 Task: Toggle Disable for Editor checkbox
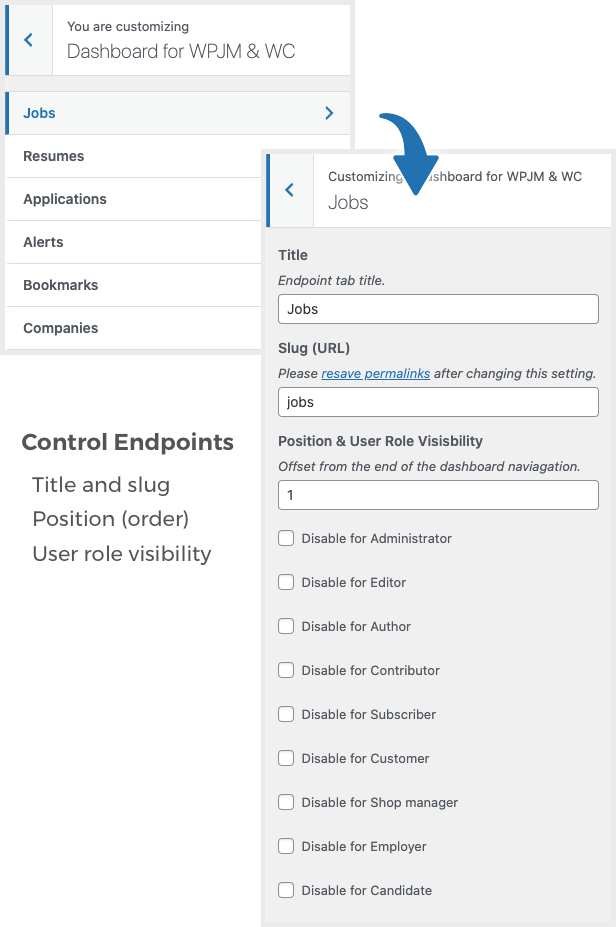click(286, 582)
